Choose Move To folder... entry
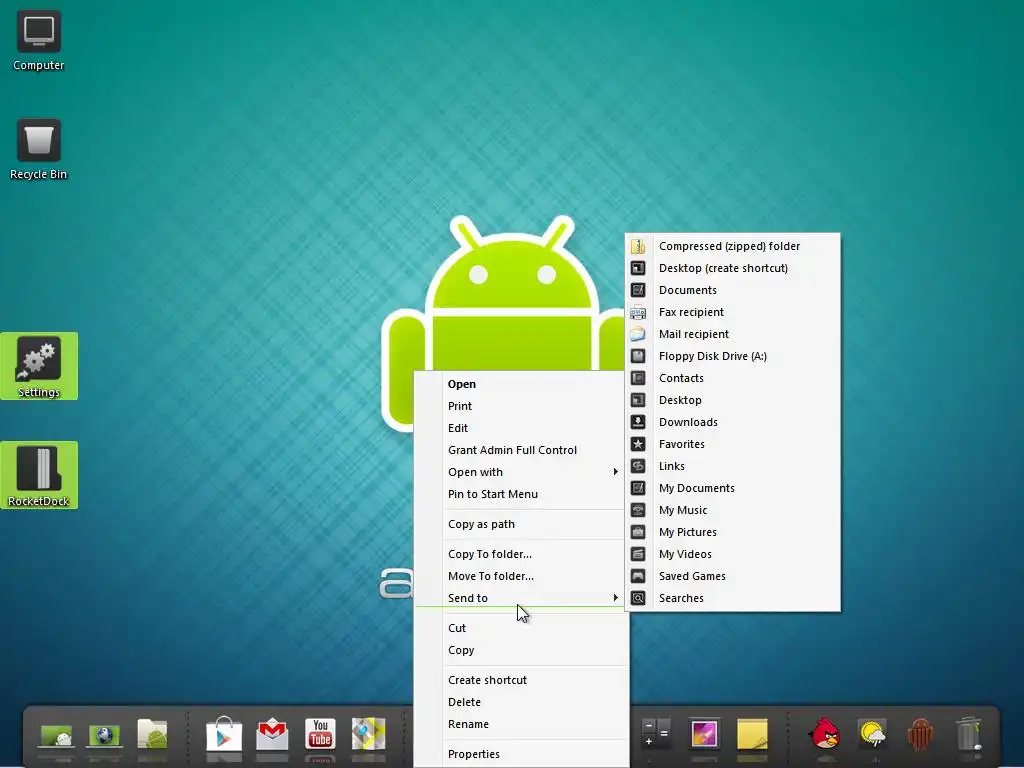The height and width of the screenshot is (768, 1024). (x=521, y=576)
